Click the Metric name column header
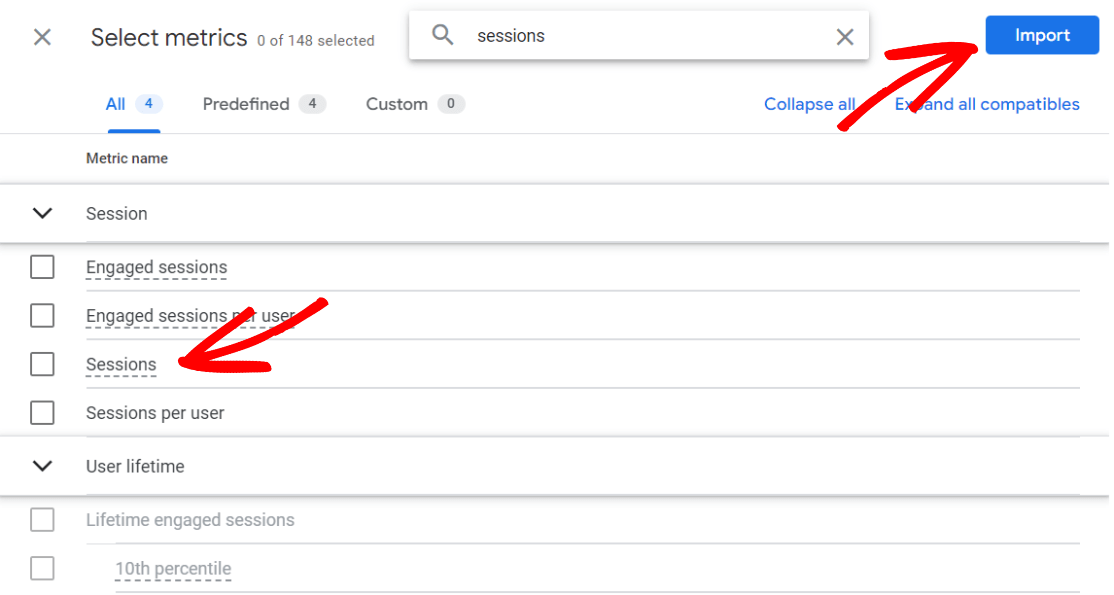Image resolution: width=1114 pixels, height=595 pixels. (127, 158)
